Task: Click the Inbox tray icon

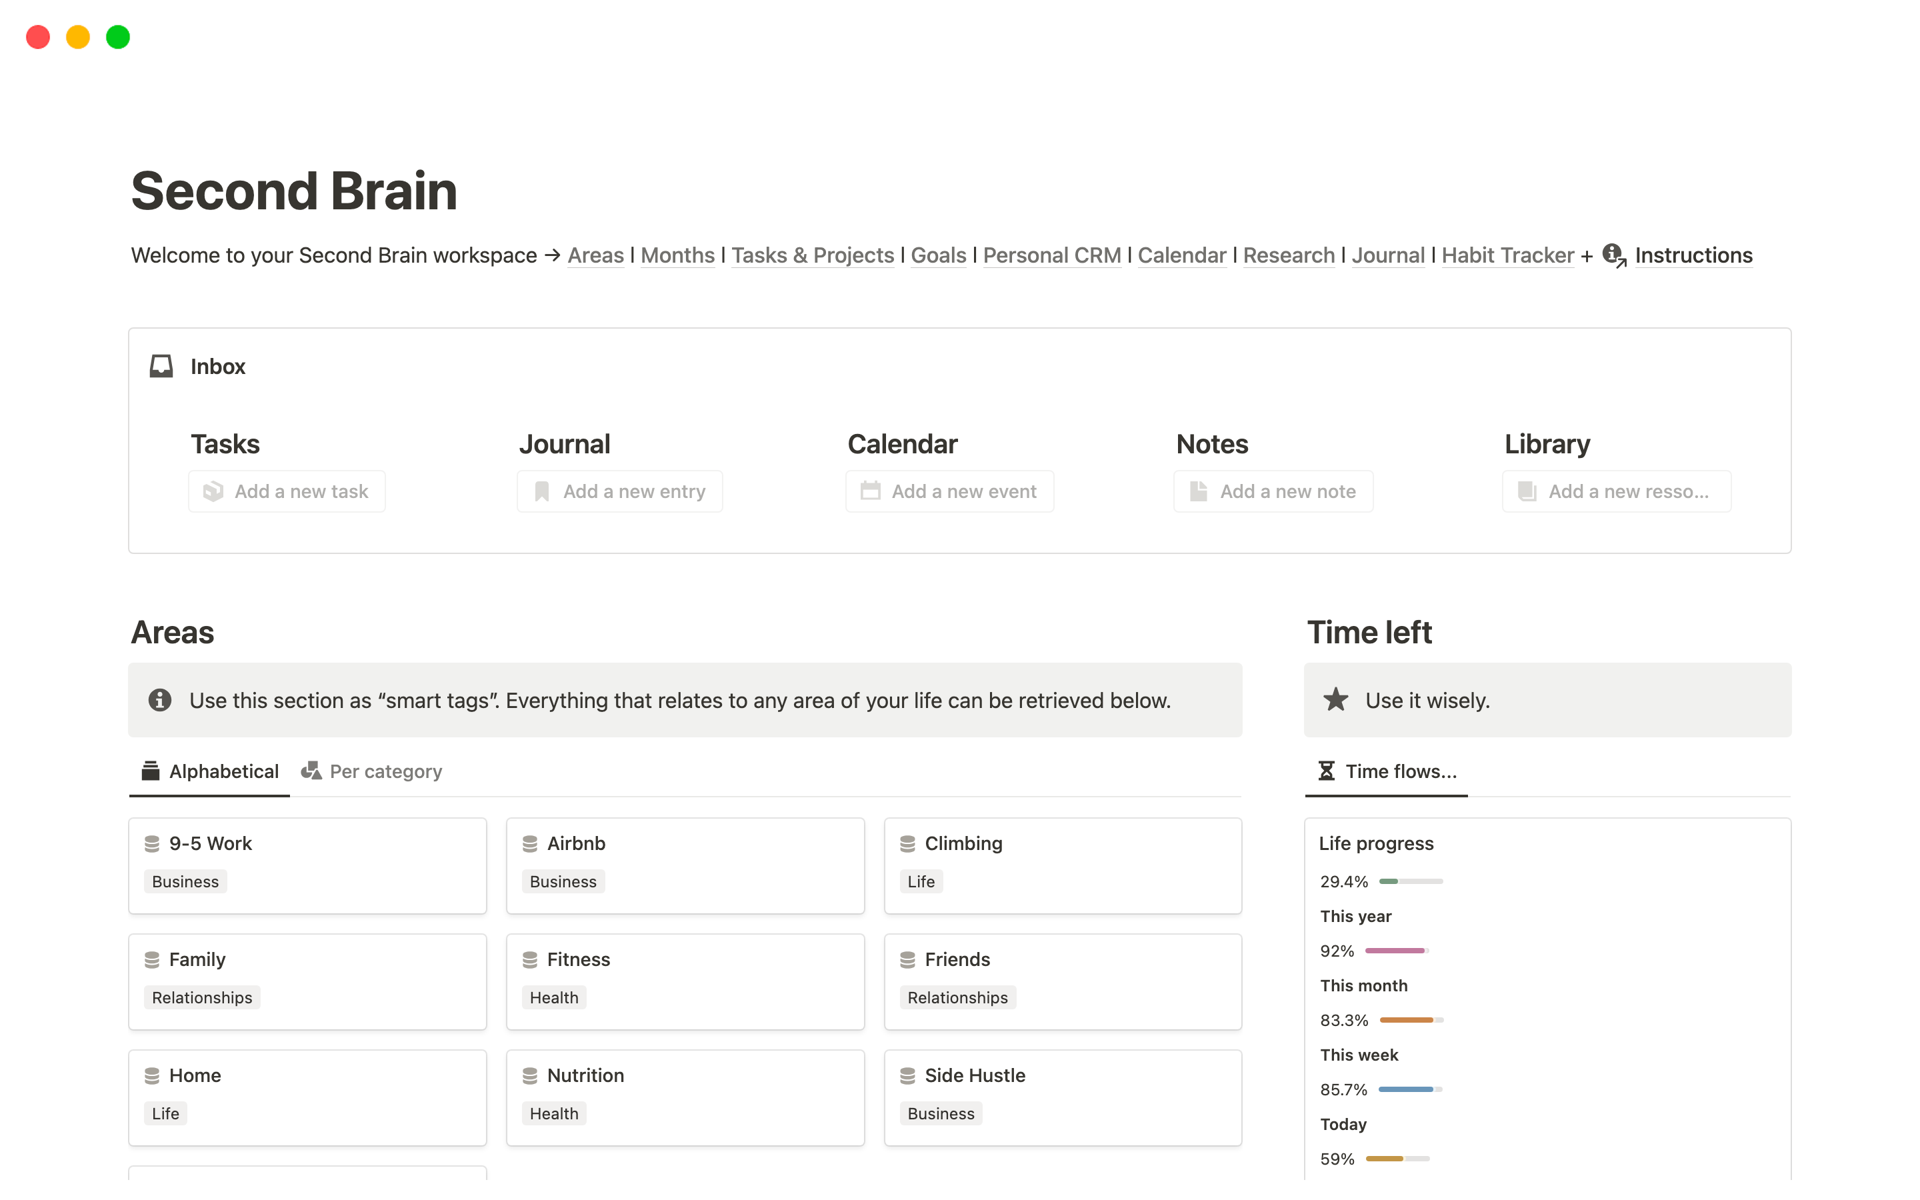Action: [161, 366]
